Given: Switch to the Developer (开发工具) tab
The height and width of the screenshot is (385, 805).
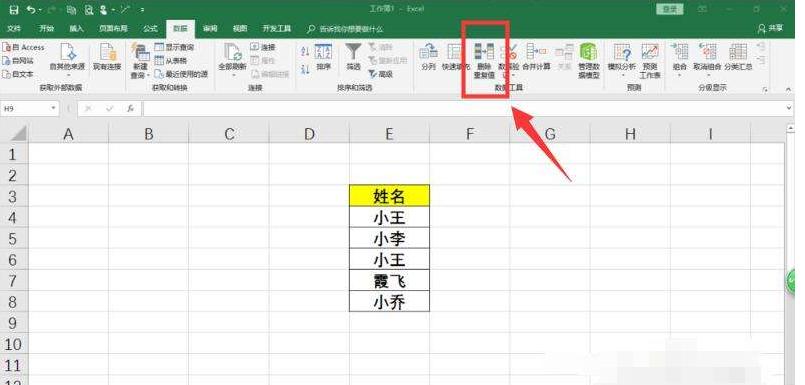Looking at the screenshot, I should pyautogui.click(x=277, y=29).
